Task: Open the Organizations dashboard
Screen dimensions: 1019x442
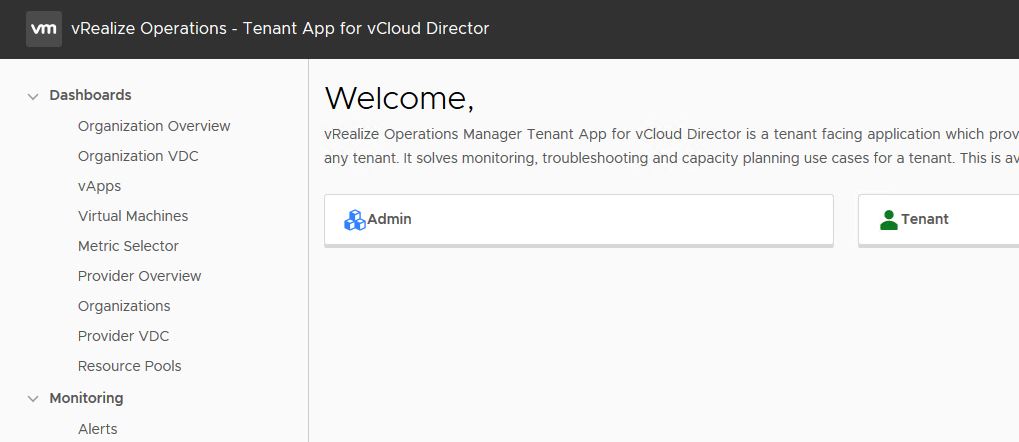Action: 124,306
